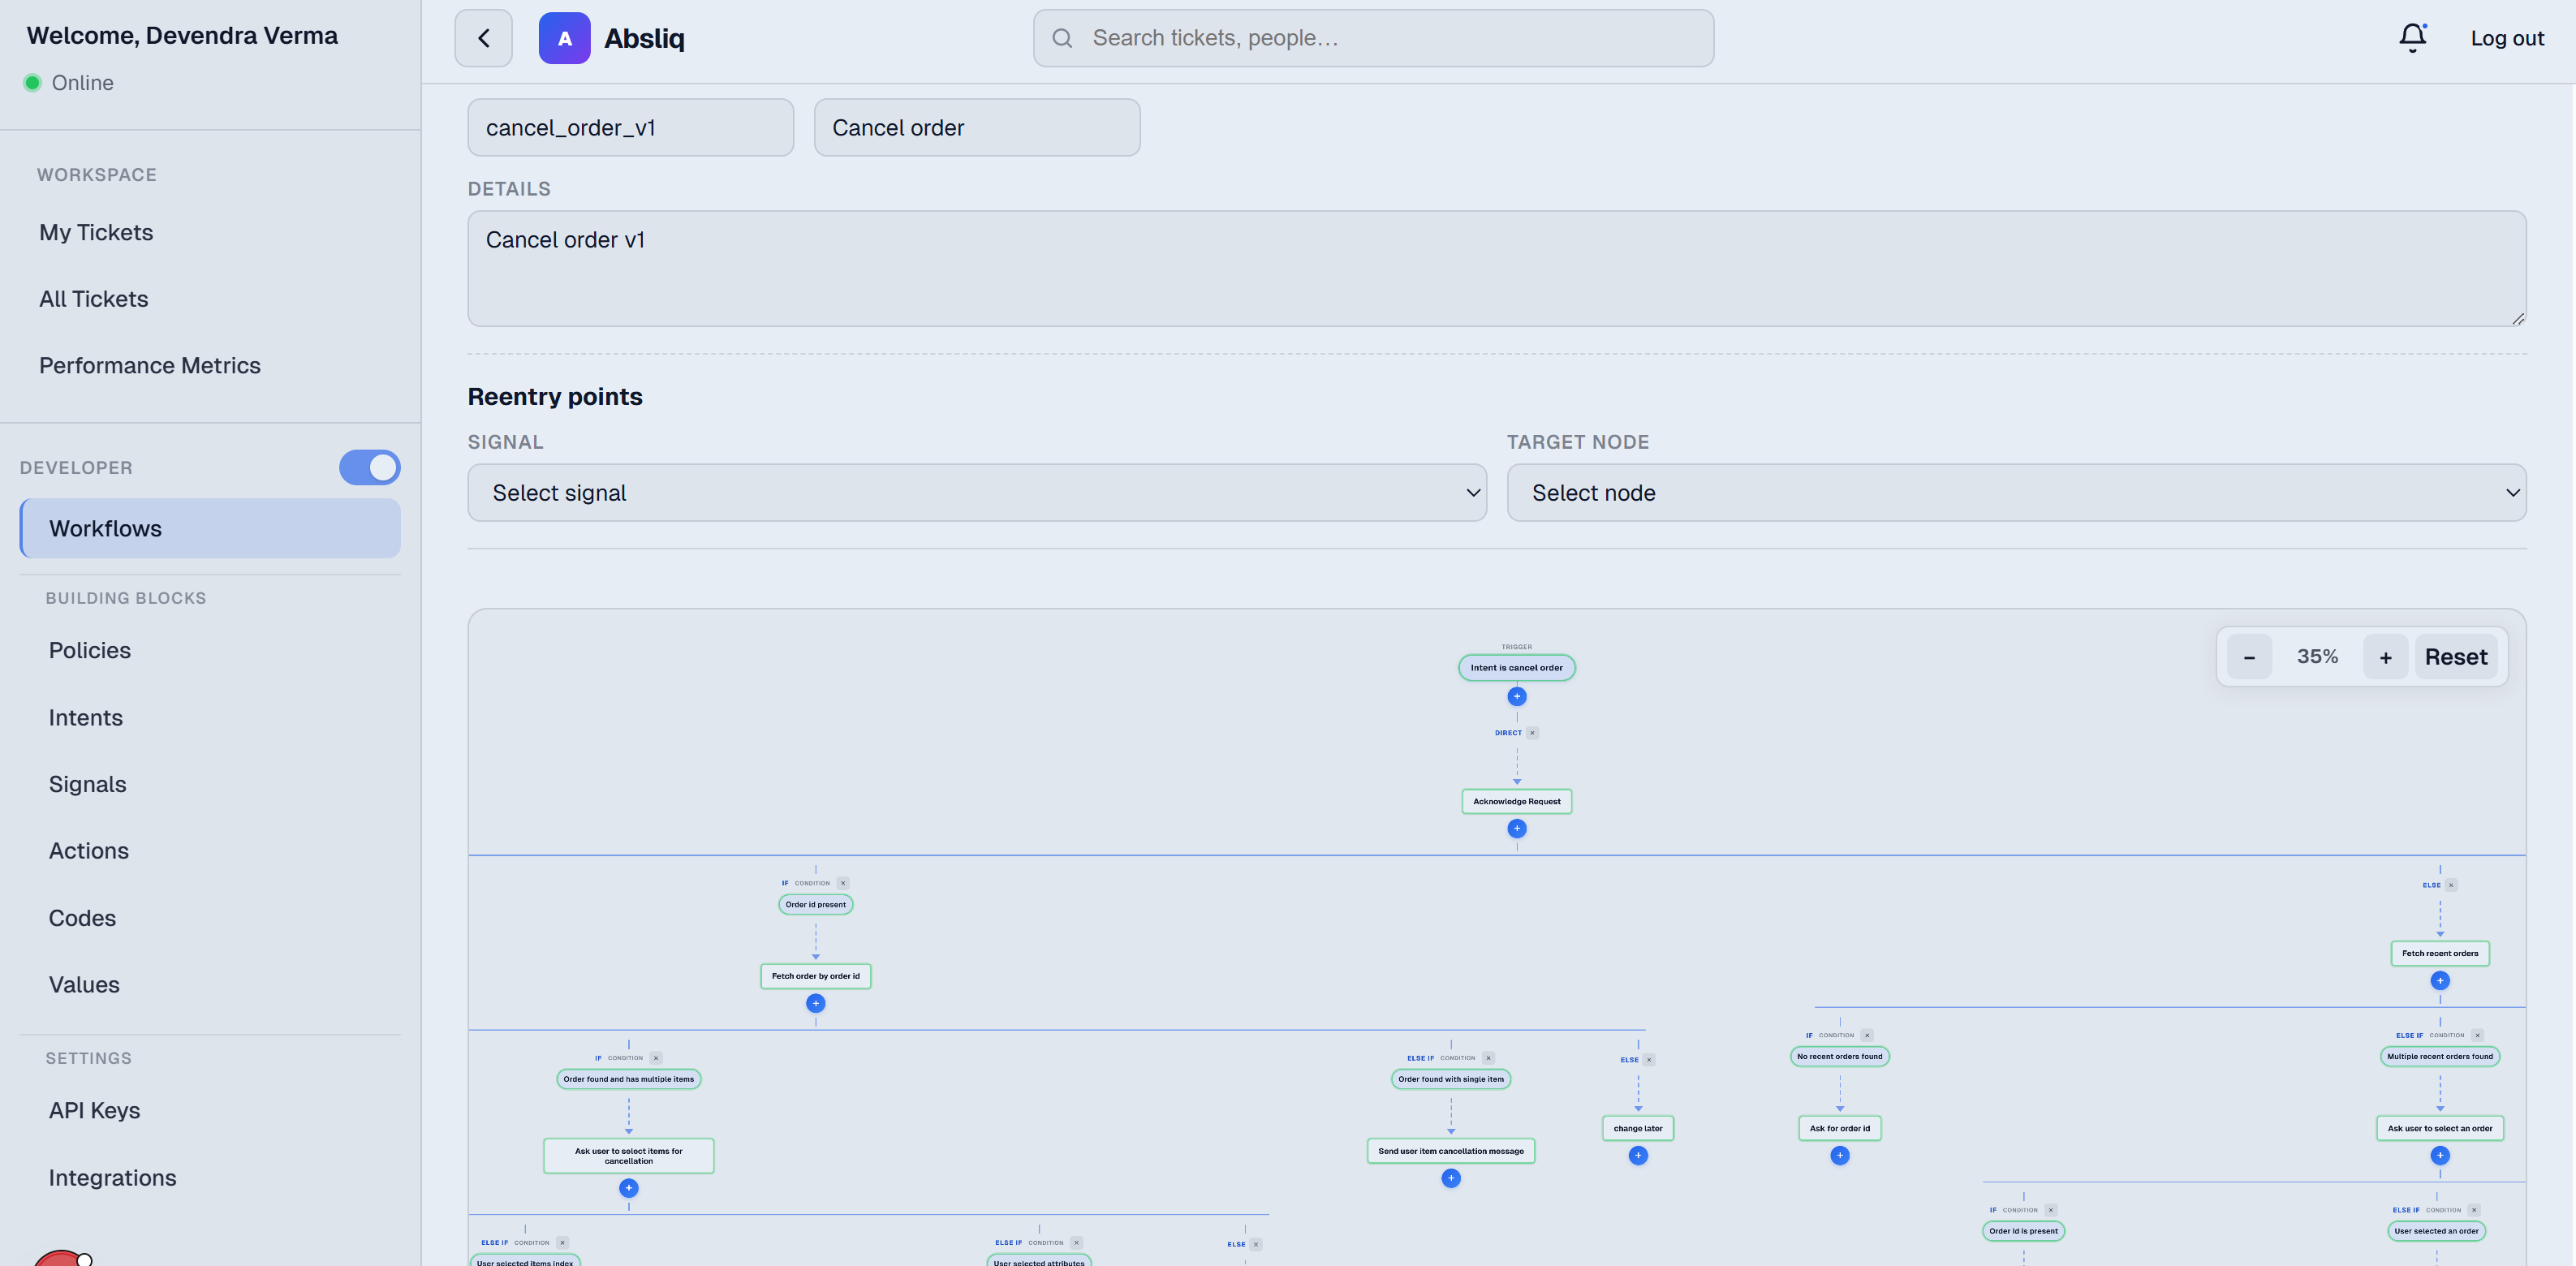Select the Order found with single item node

pyautogui.click(x=1450, y=1079)
